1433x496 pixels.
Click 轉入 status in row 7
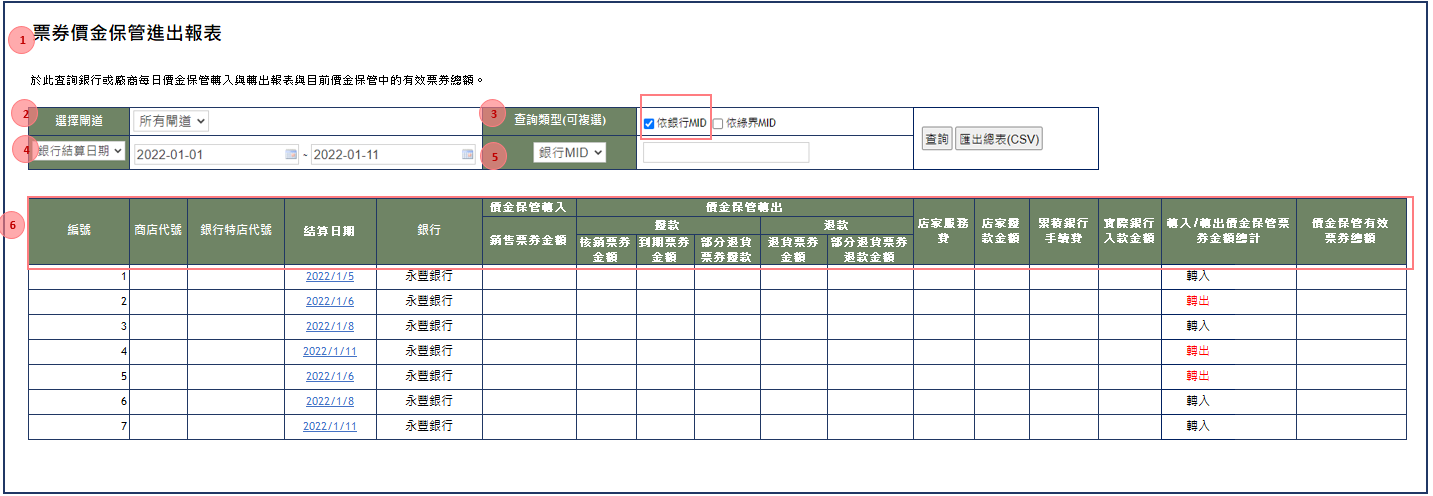pyautogui.click(x=1198, y=426)
